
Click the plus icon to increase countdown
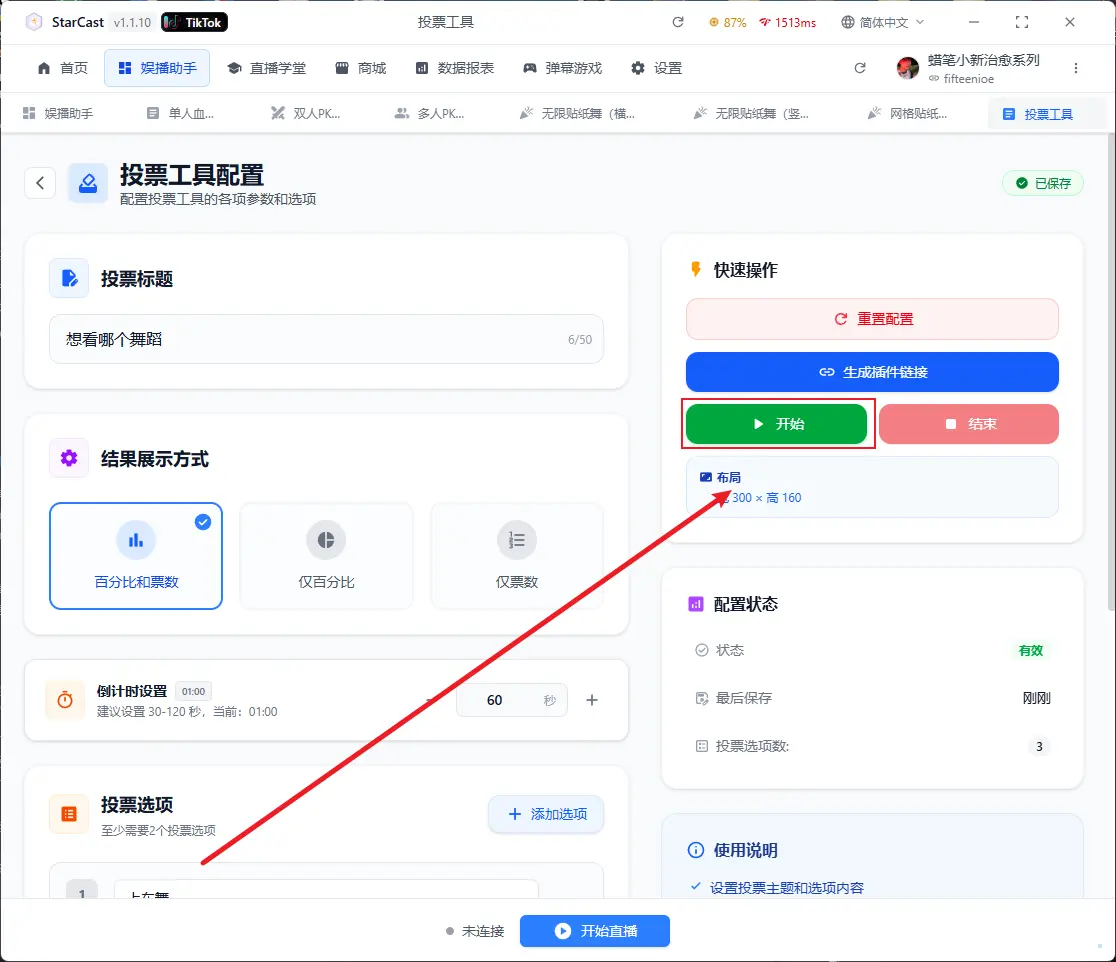591,700
